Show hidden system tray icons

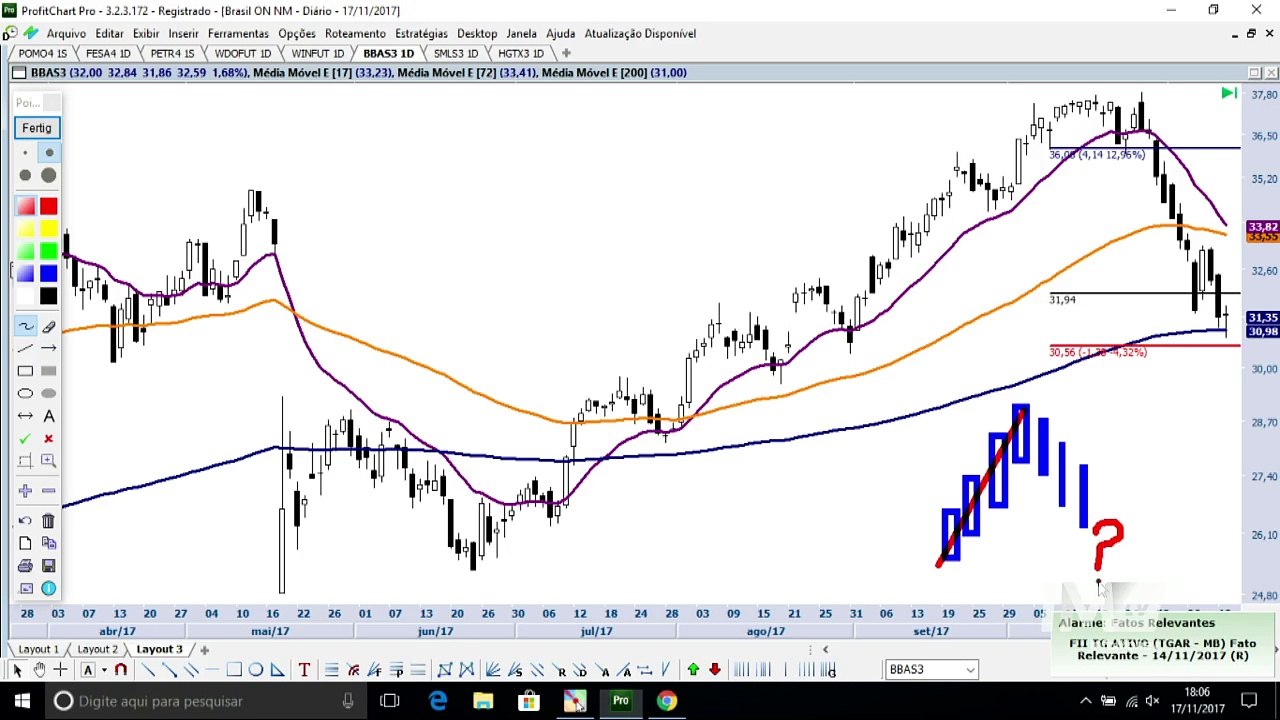[1086, 701]
